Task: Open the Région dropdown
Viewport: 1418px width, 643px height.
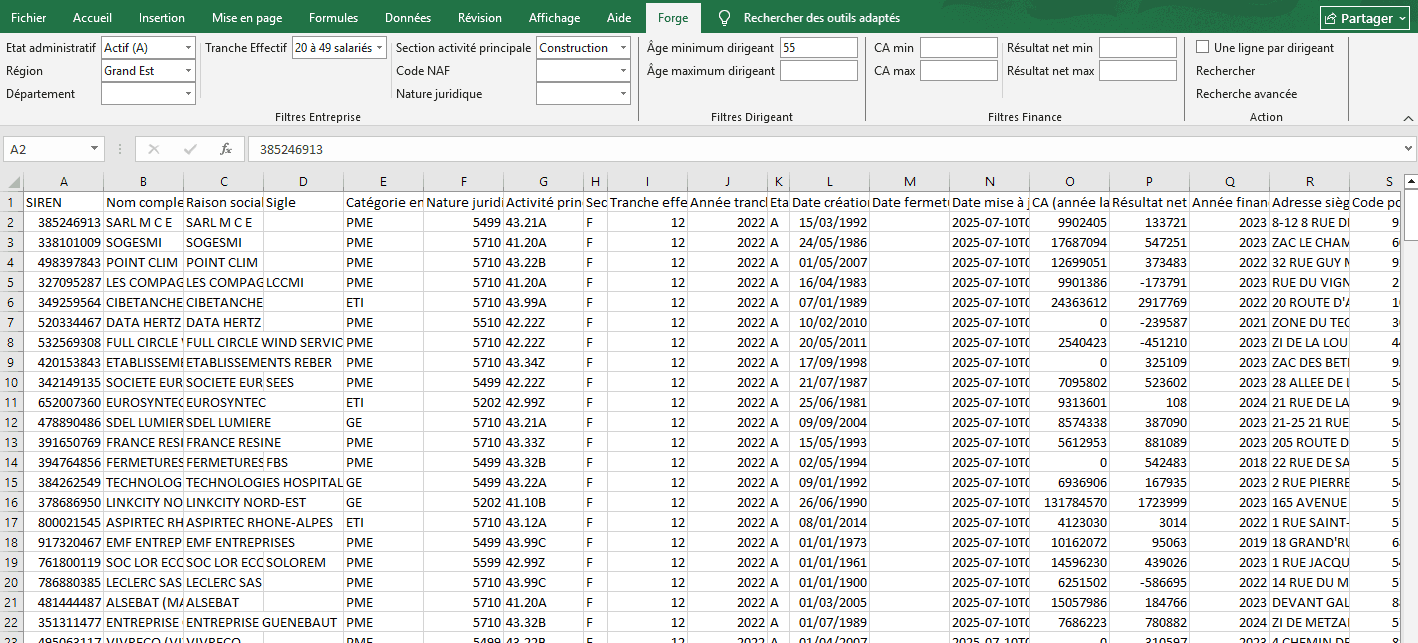Action: [x=188, y=71]
